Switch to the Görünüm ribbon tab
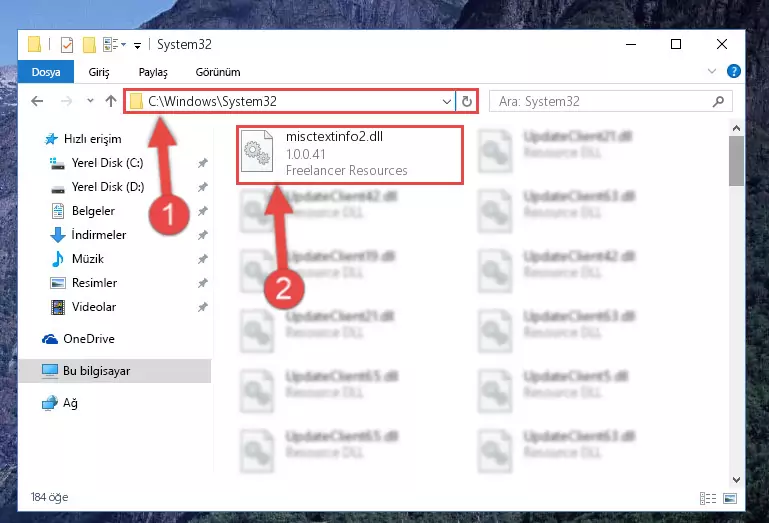The image size is (769, 523). (x=218, y=72)
